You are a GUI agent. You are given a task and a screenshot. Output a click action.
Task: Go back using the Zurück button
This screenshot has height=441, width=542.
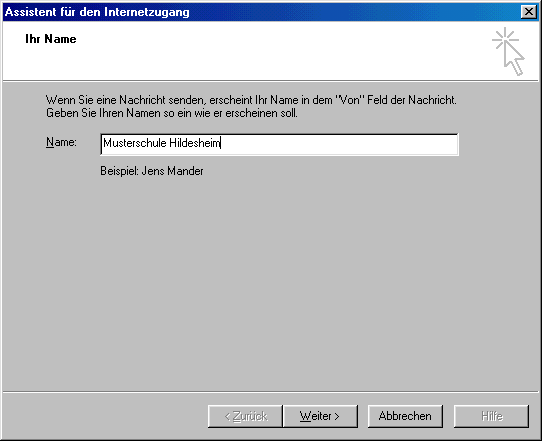[x=245, y=416]
